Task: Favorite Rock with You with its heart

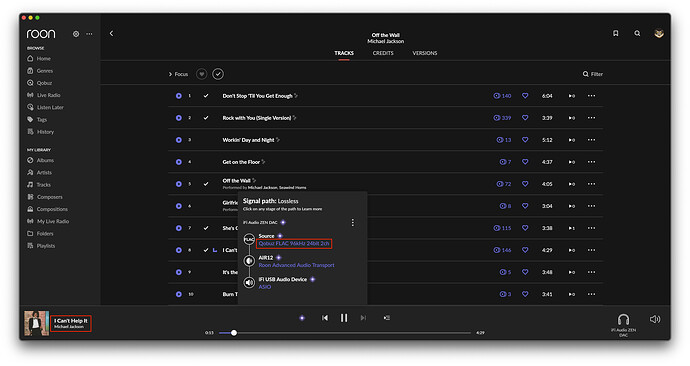Action: click(525, 118)
